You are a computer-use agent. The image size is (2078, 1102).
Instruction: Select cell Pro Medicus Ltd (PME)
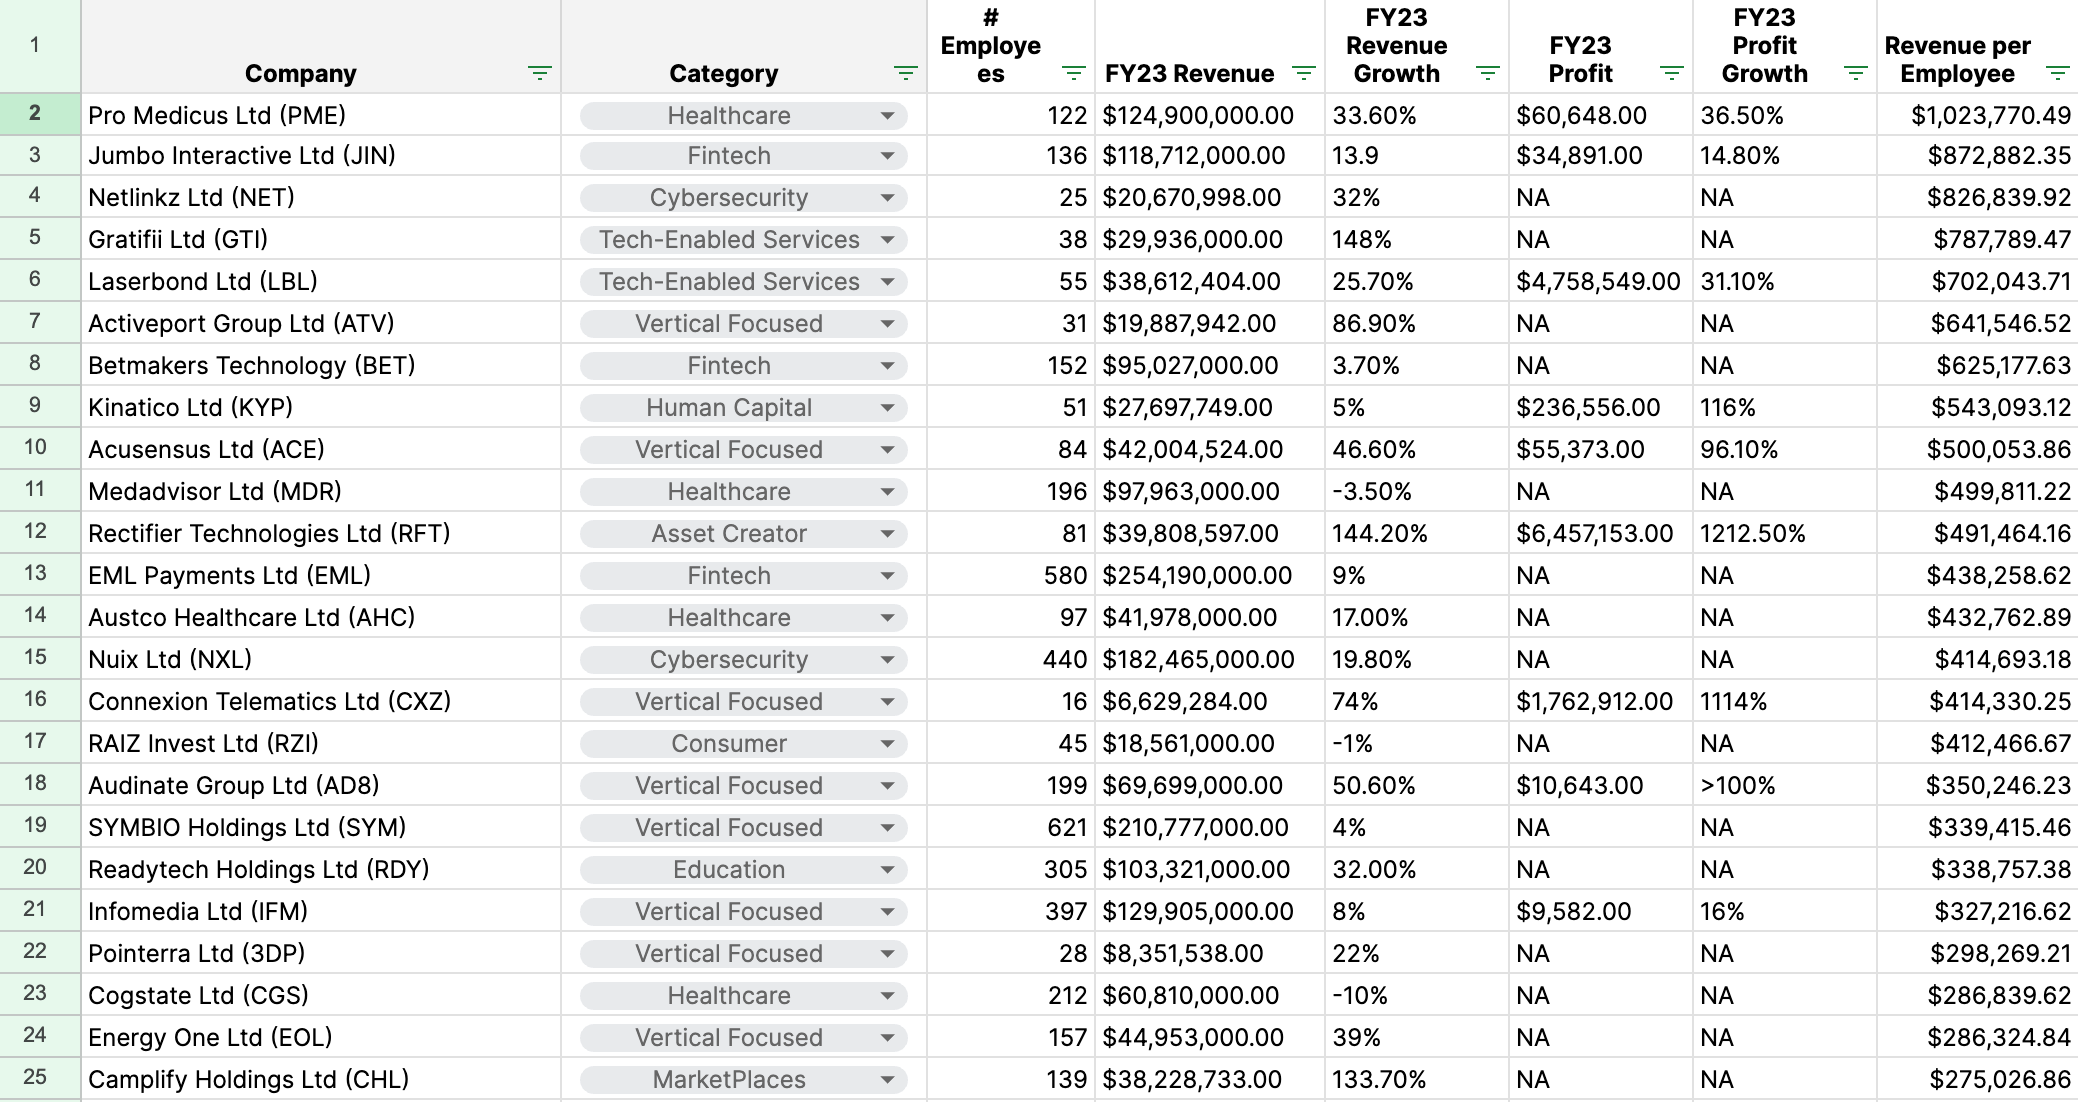click(x=321, y=115)
